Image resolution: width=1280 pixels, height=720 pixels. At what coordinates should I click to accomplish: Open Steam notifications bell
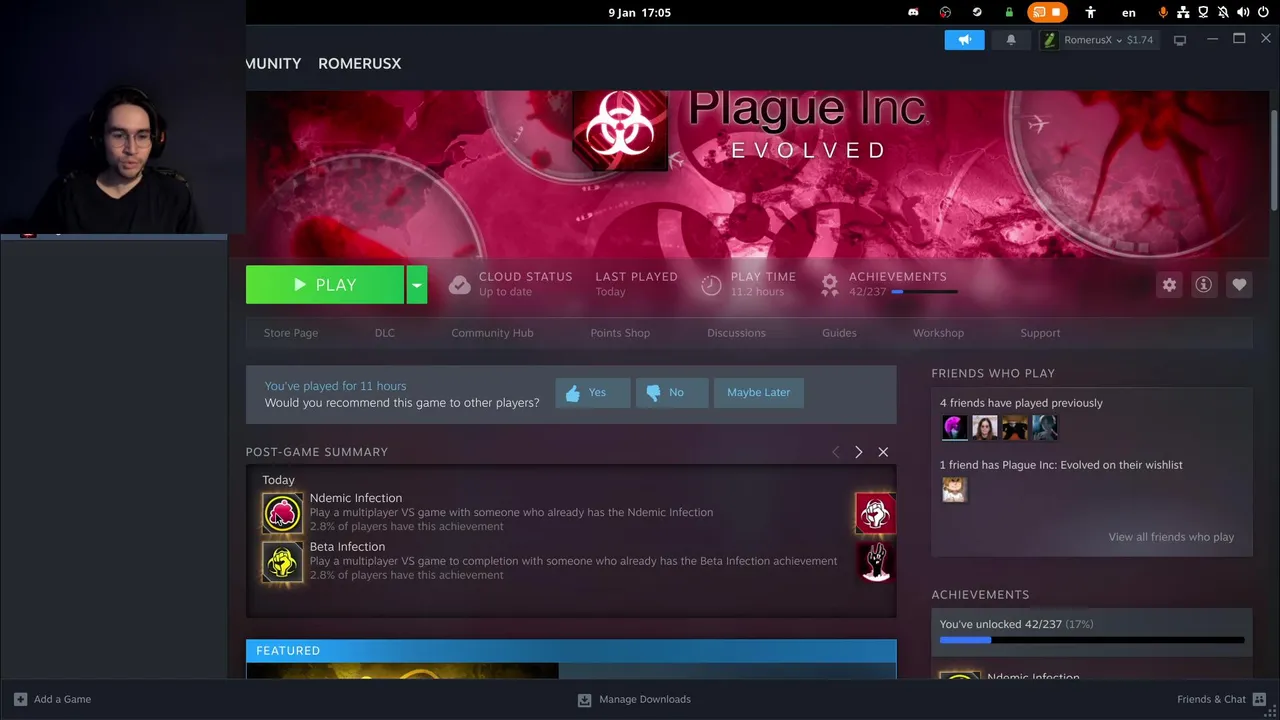pos(1011,40)
